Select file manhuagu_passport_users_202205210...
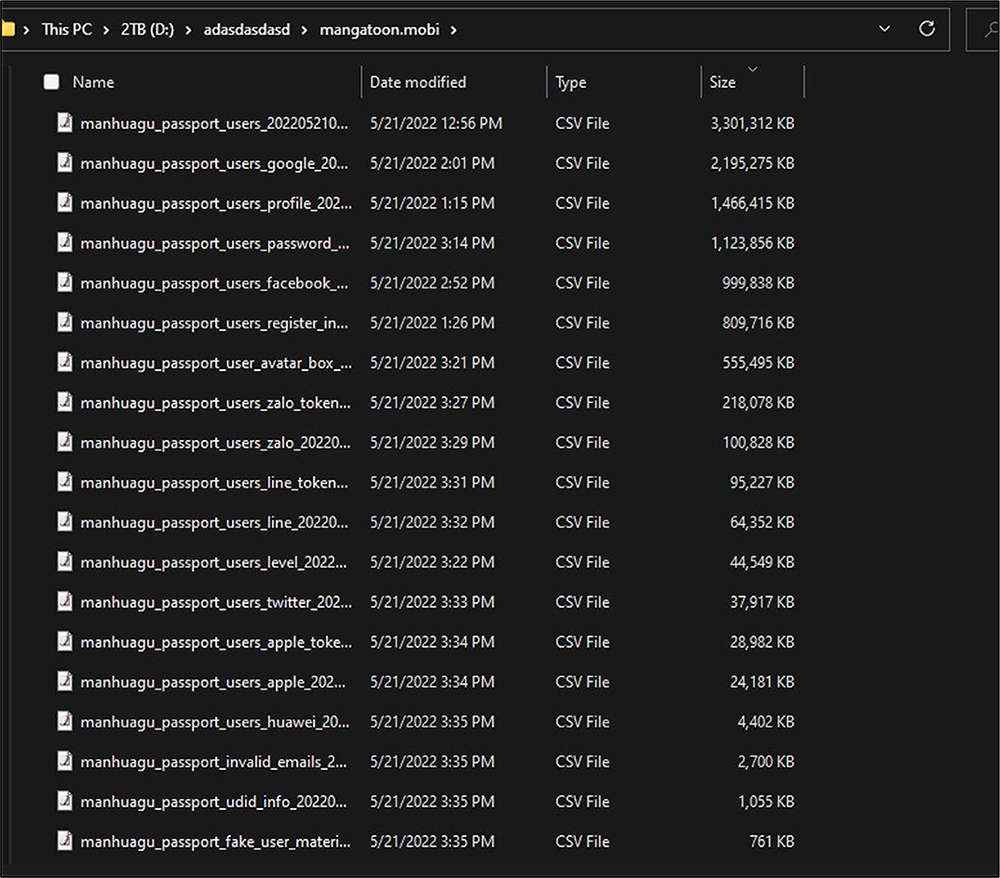The image size is (1000, 878). pos(214,123)
